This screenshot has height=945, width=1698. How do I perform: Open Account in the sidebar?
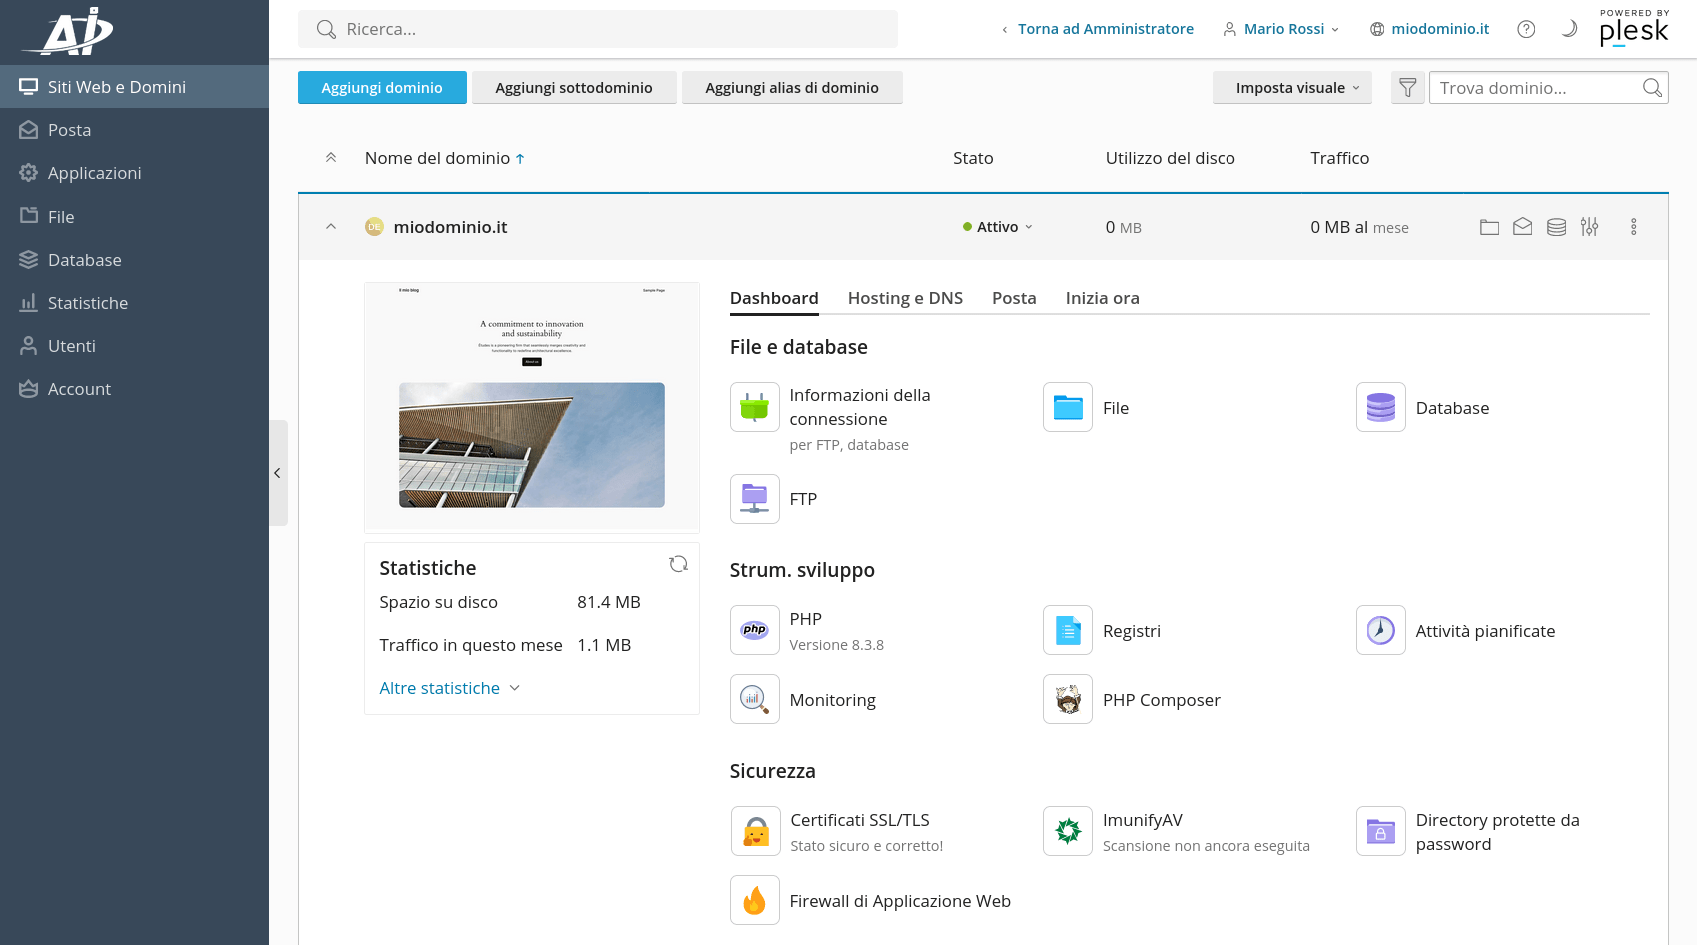tap(134, 389)
